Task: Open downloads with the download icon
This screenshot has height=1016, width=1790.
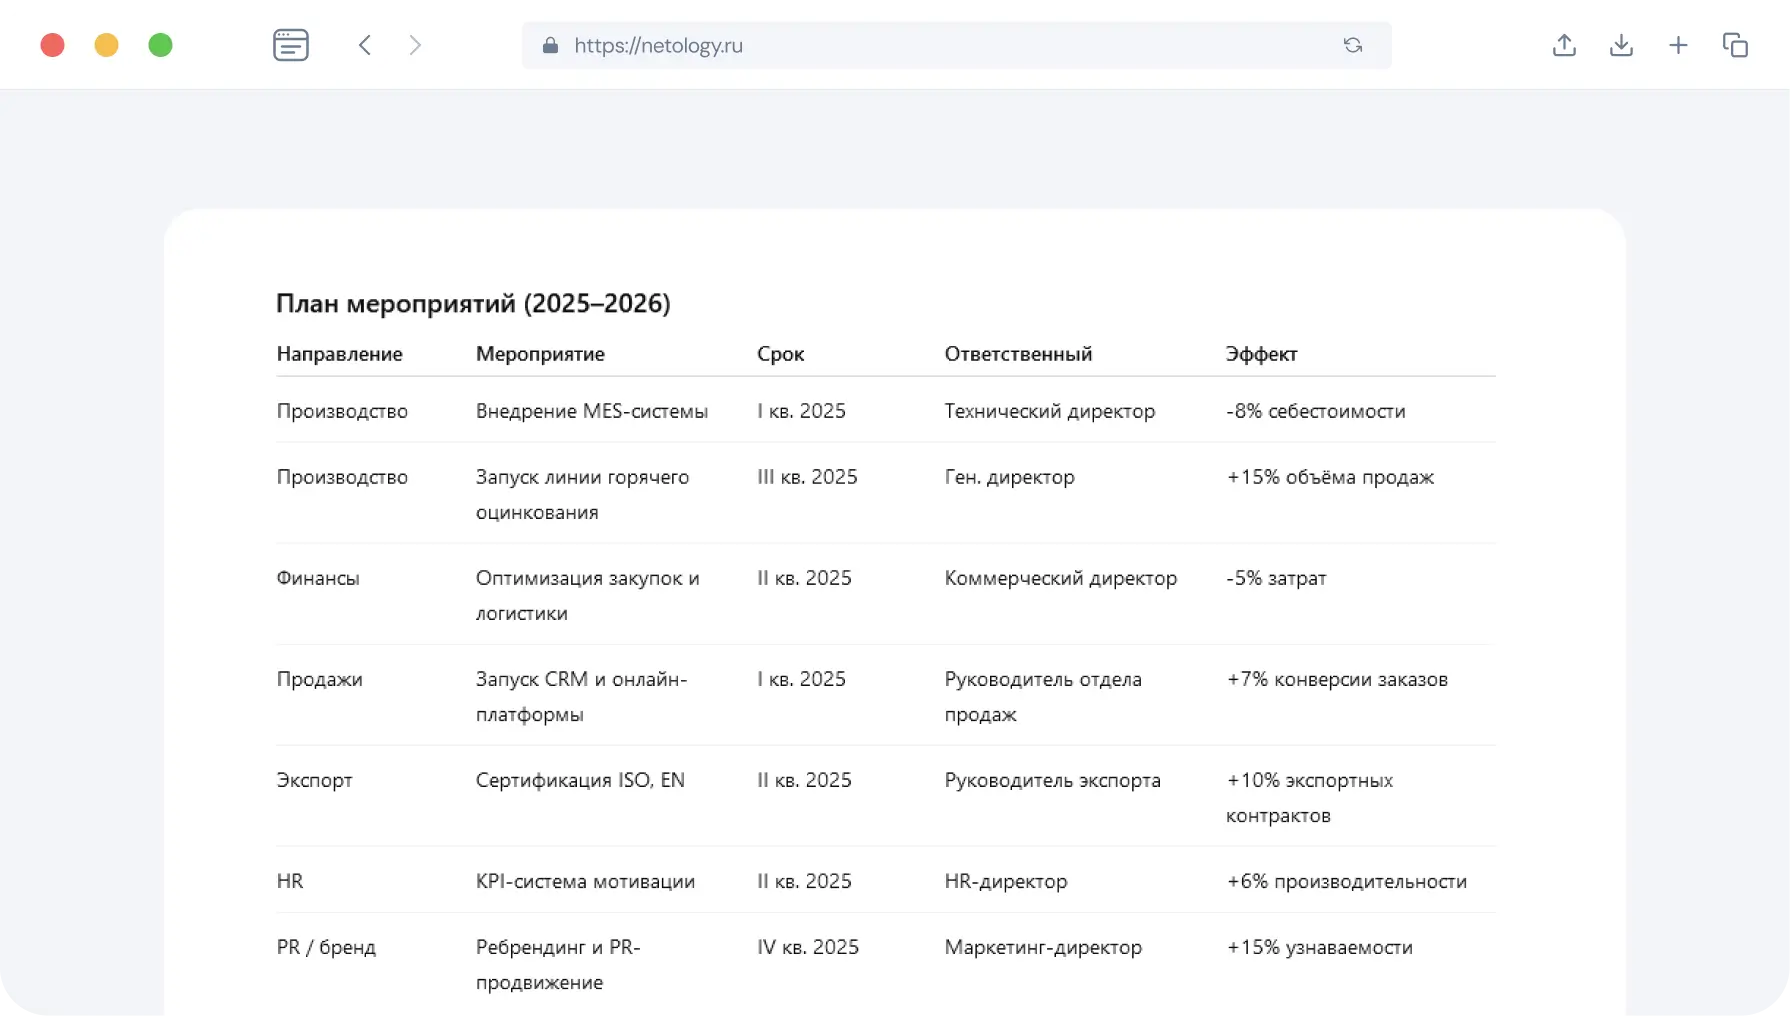Action: point(1621,45)
